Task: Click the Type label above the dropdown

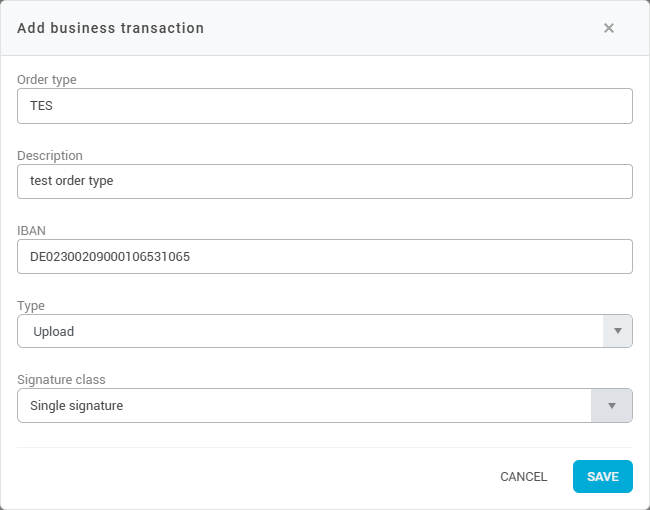Action: [x=31, y=305]
